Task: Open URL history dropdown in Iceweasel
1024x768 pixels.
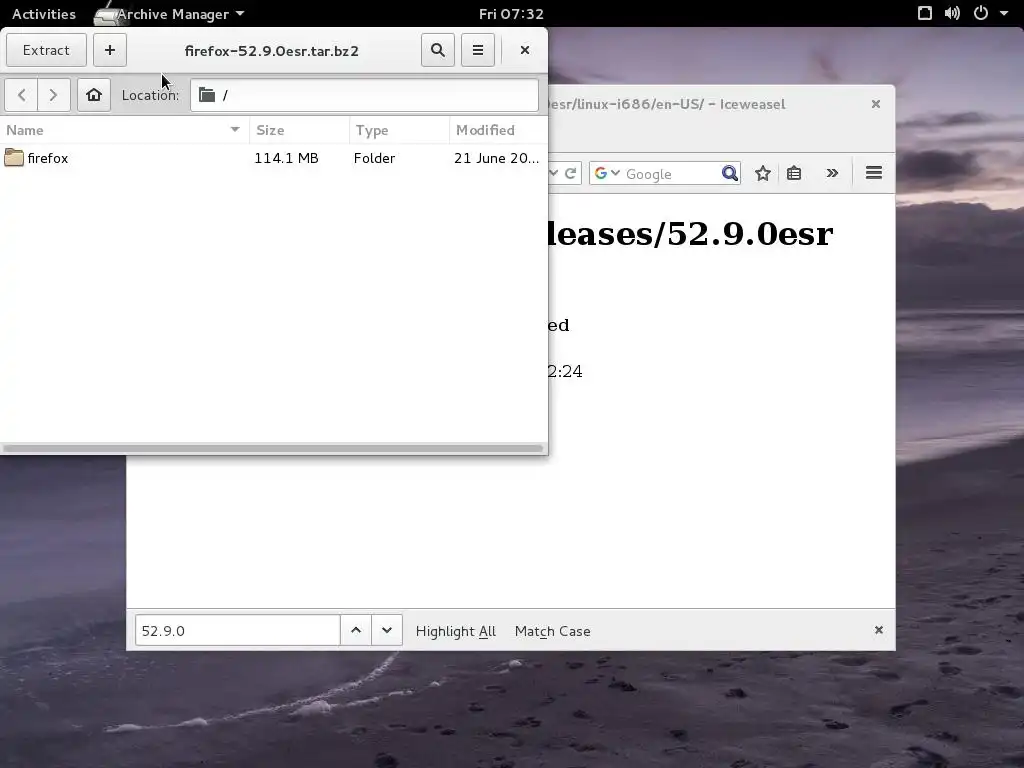Action: click(554, 173)
